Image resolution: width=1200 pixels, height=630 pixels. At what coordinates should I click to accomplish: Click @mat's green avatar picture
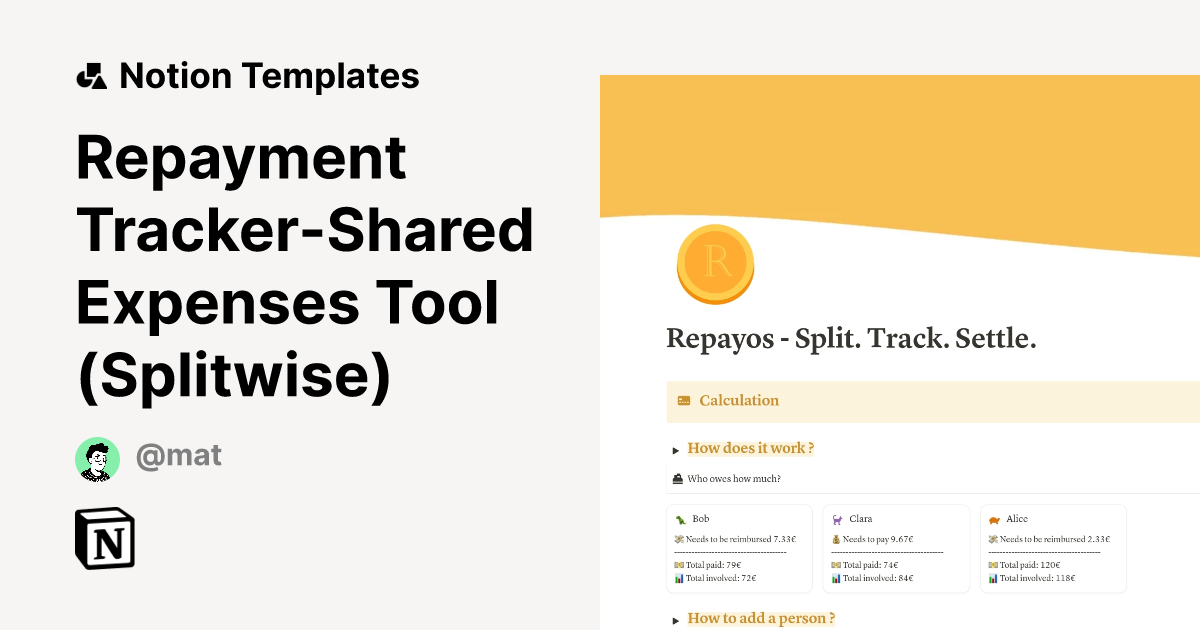[97, 457]
